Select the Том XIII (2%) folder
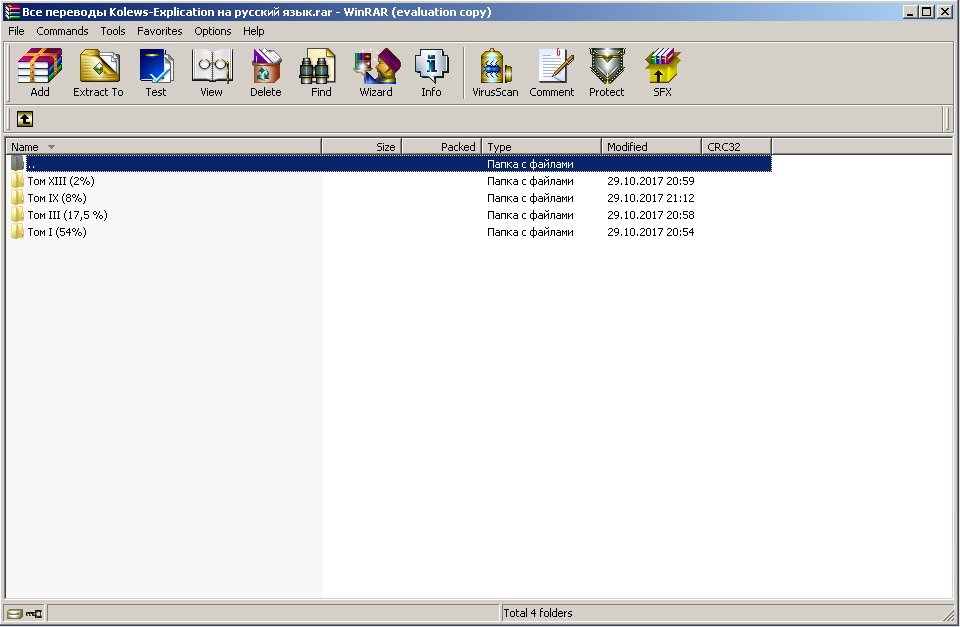 coord(60,181)
